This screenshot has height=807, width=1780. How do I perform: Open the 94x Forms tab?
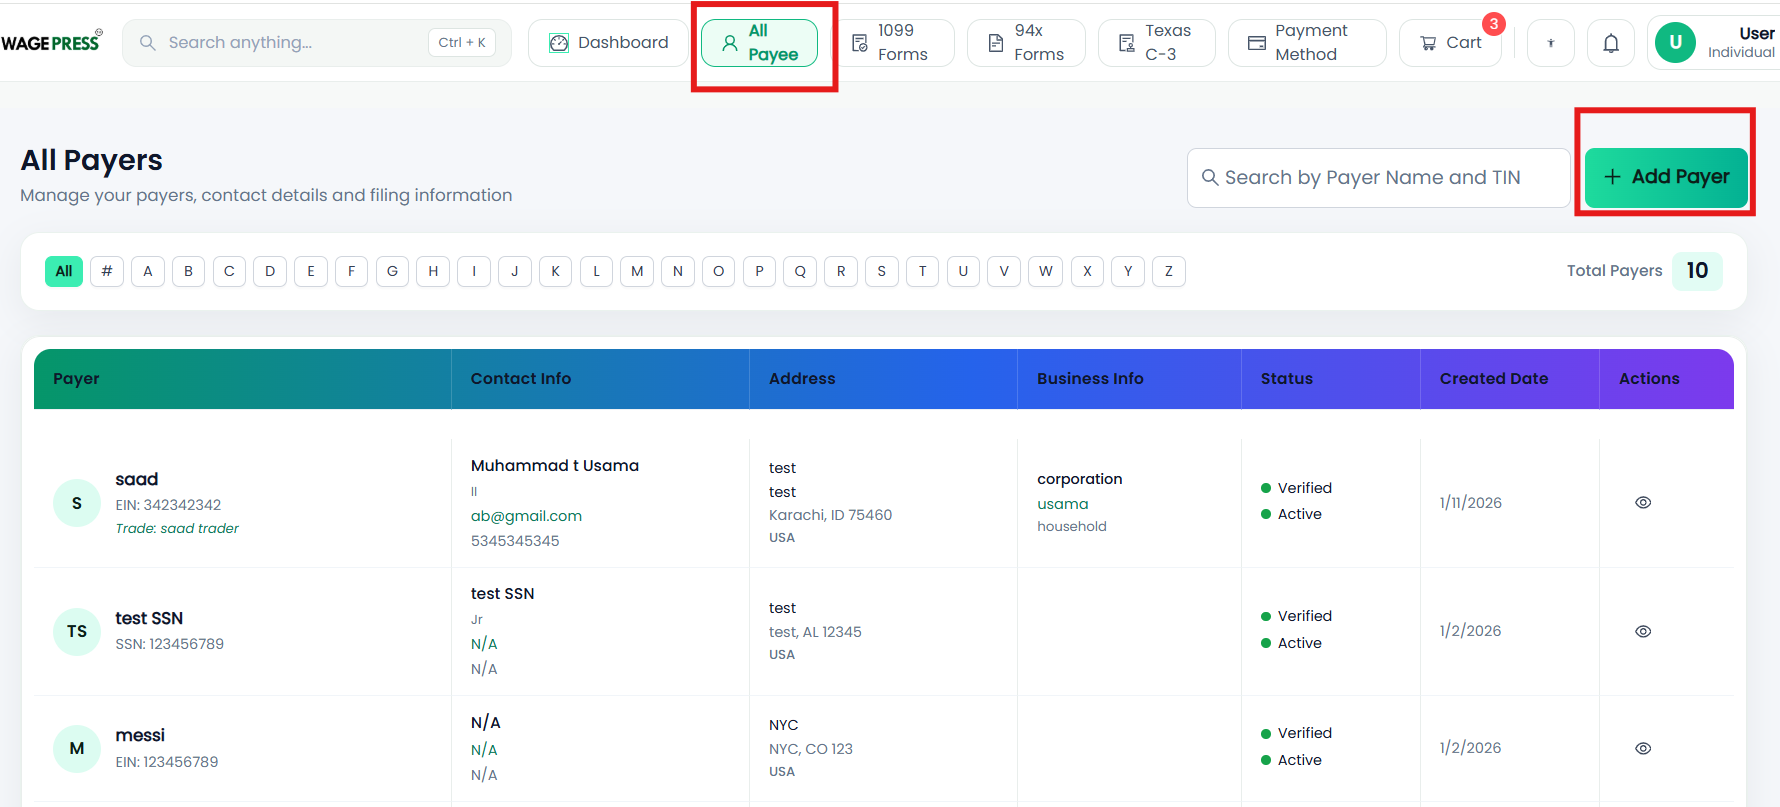point(1026,43)
